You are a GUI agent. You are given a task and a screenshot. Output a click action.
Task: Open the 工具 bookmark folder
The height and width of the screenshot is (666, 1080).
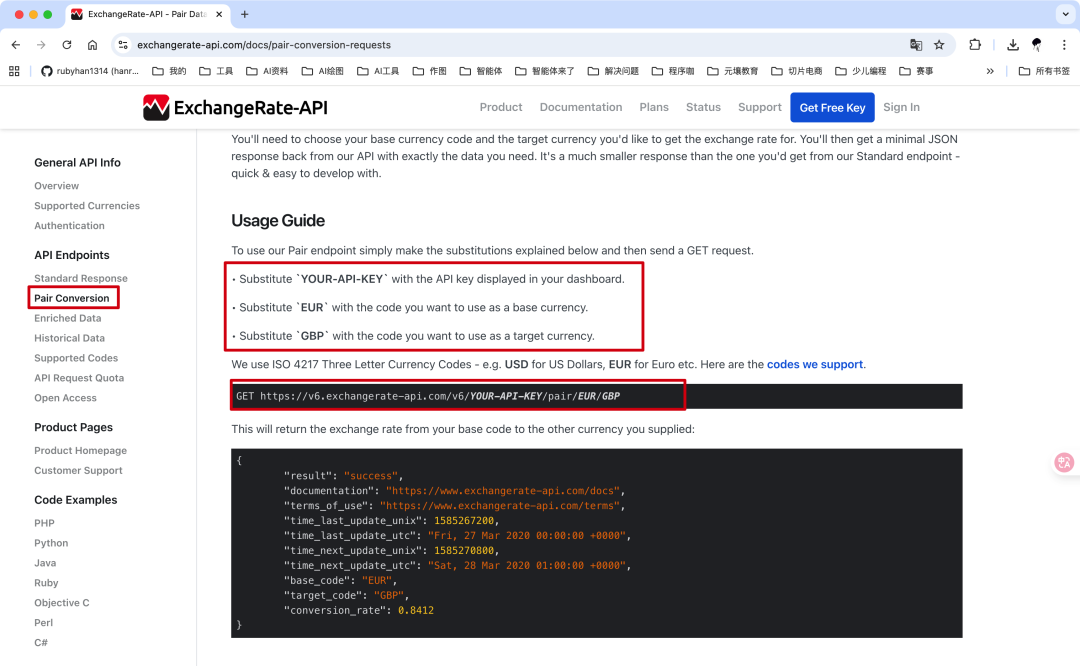pos(216,71)
